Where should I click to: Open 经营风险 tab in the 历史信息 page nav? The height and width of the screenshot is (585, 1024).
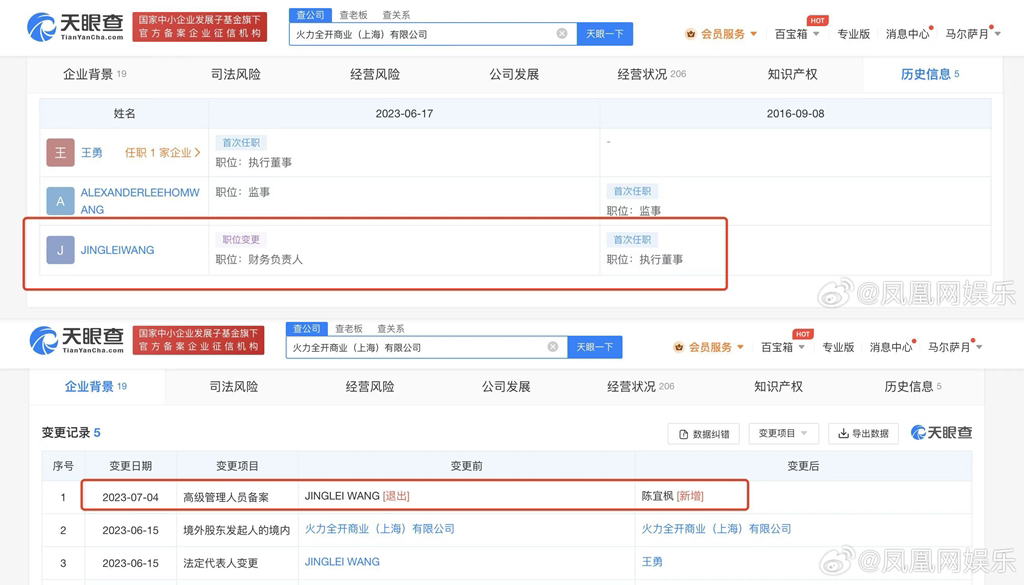(x=375, y=74)
